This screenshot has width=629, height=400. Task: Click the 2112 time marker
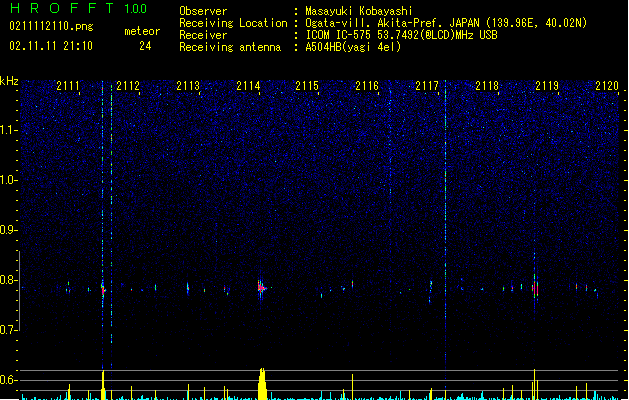(128, 86)
